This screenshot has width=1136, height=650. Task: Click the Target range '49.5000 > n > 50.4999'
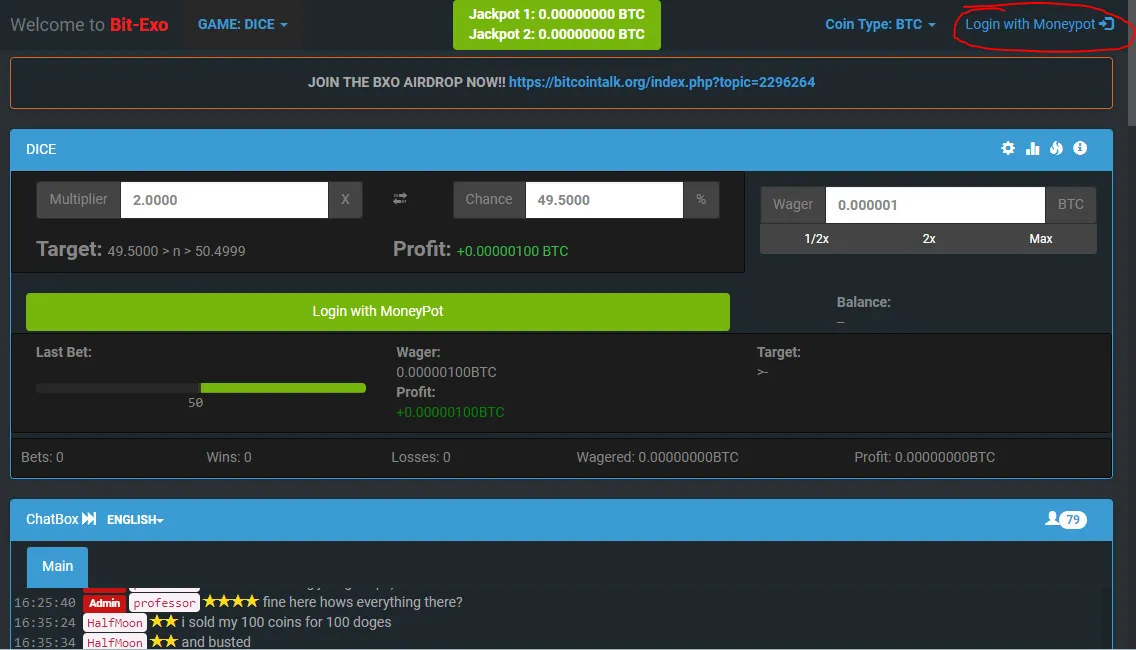point(176,251)
